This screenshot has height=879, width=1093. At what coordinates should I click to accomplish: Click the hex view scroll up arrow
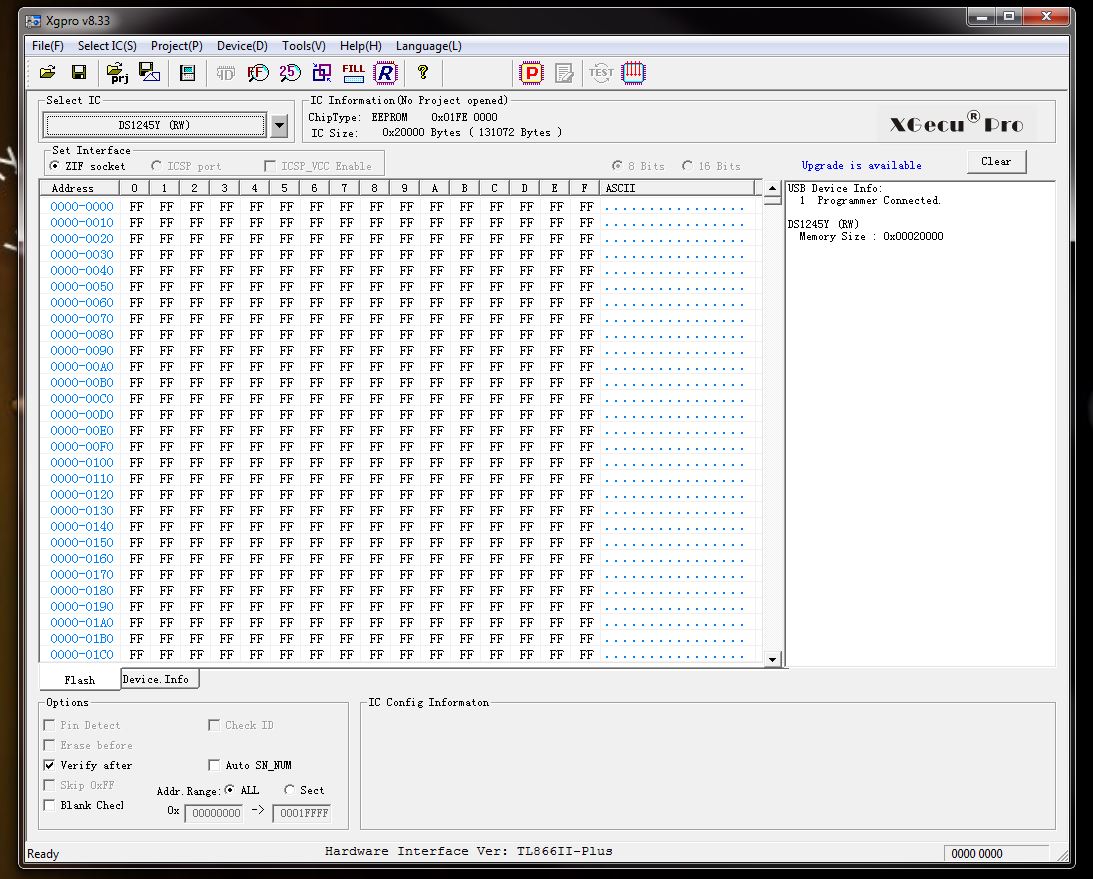[772, 188]
